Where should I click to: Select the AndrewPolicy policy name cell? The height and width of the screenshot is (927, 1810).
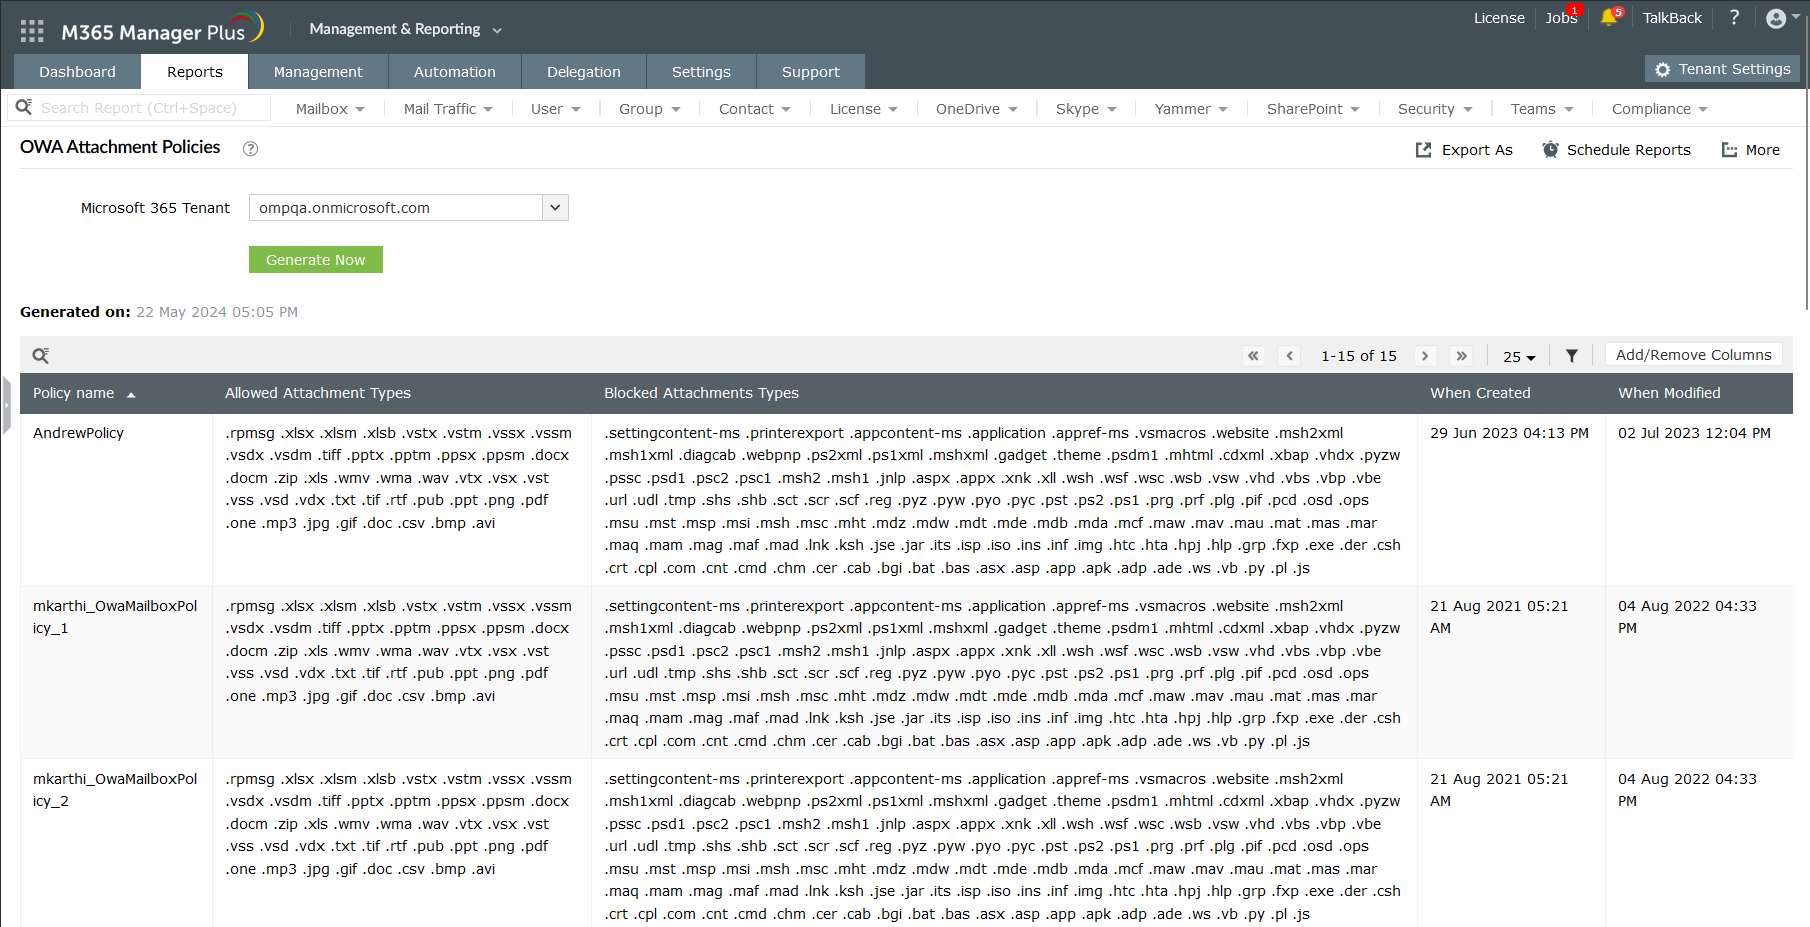tap(78, 433)
